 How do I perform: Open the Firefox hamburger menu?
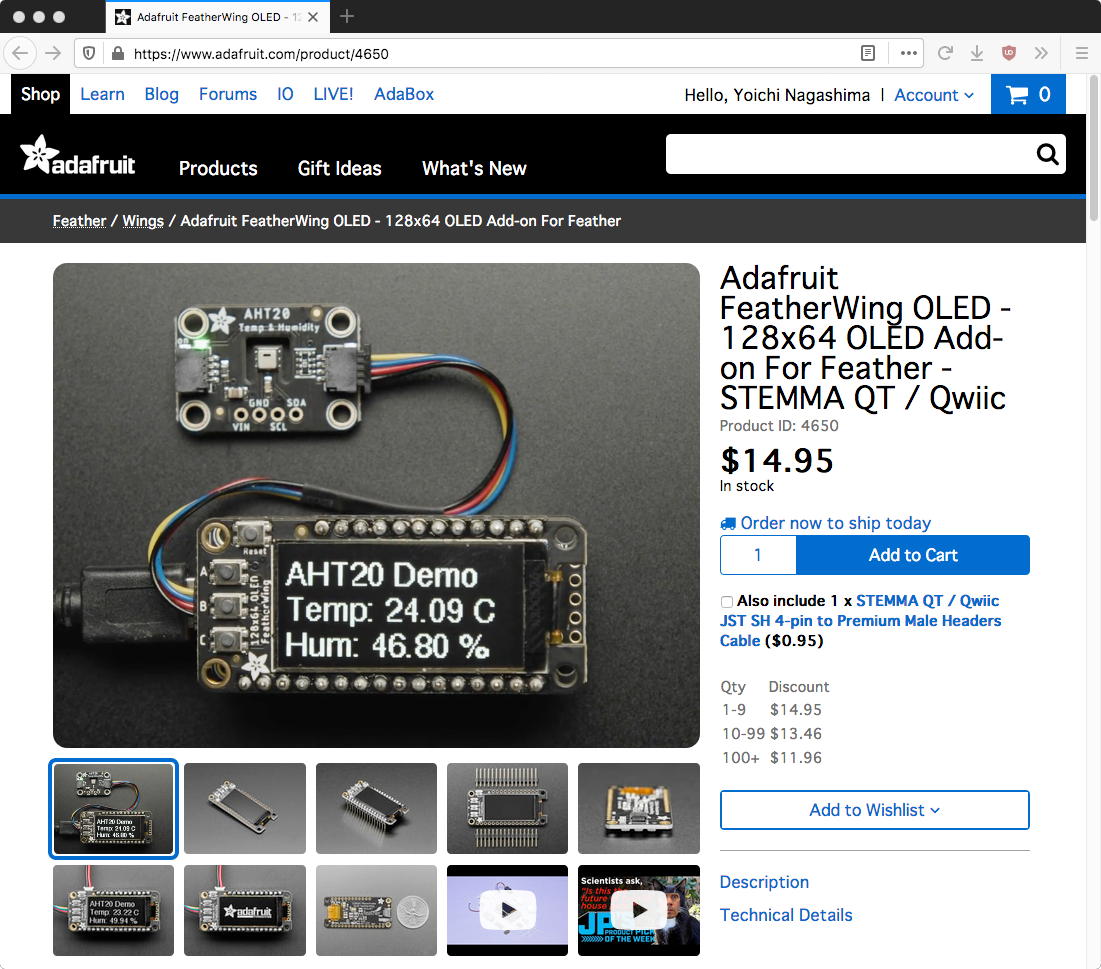(1081, 53)
